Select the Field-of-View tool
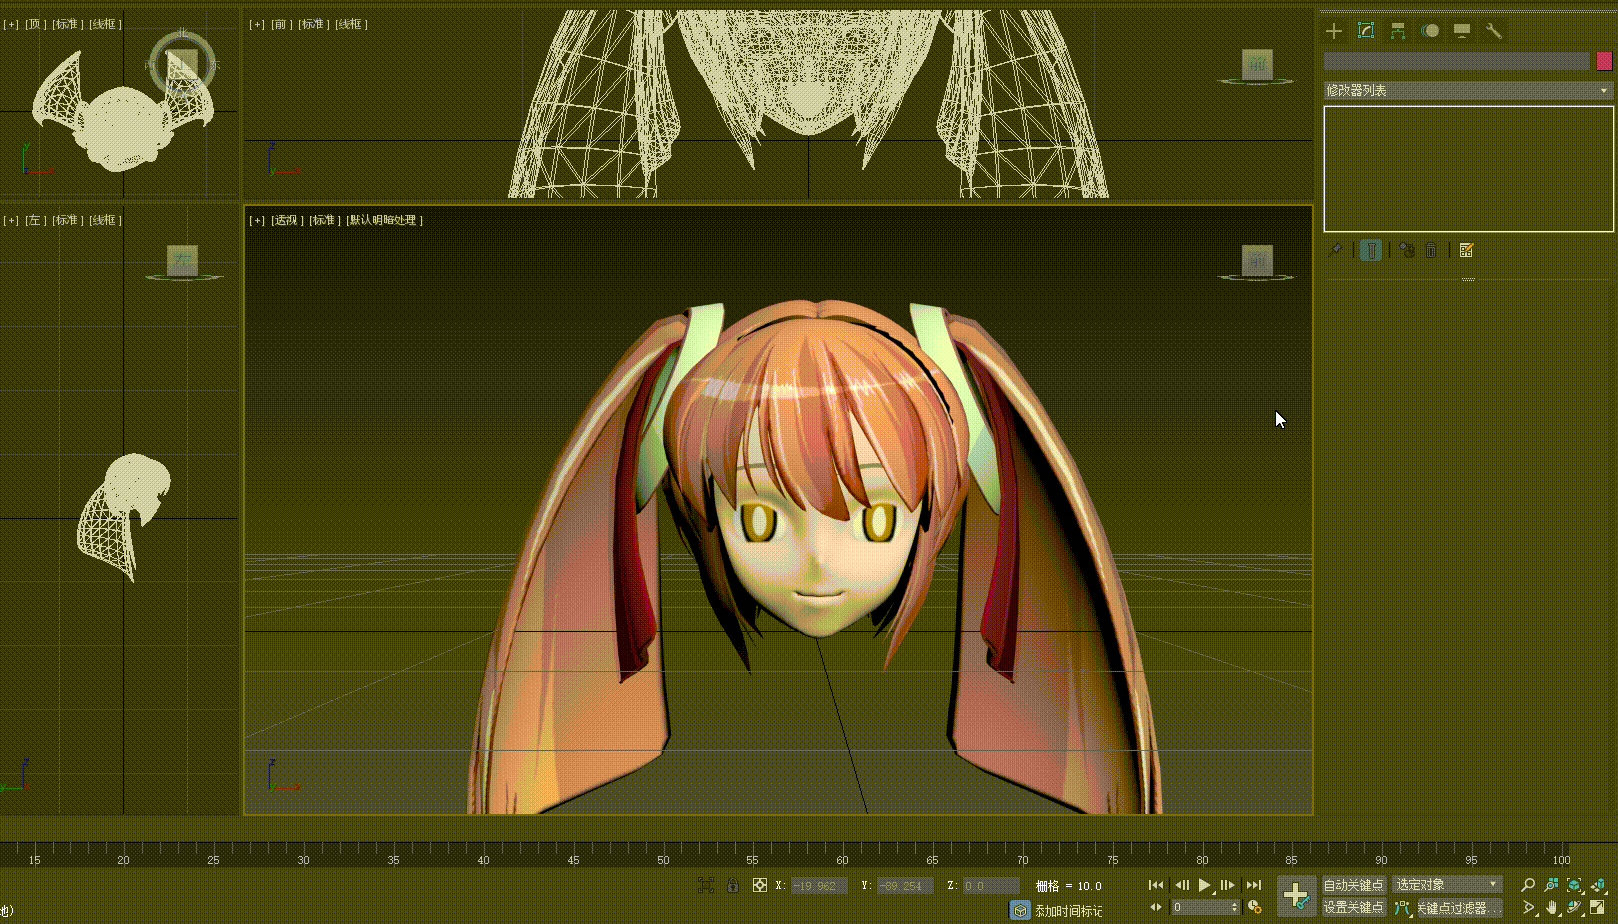 pyautogui.click(x=1528, y=908)
